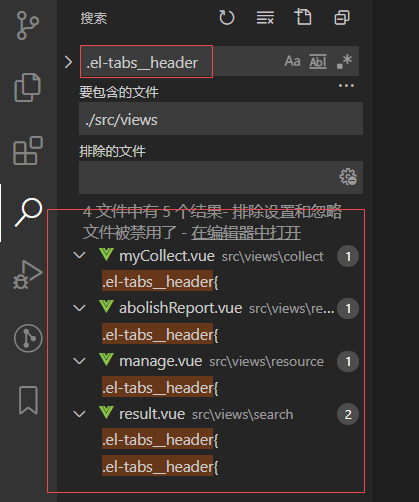Click the Vue file icon of abolishReport.vue

tap(106, 307)
